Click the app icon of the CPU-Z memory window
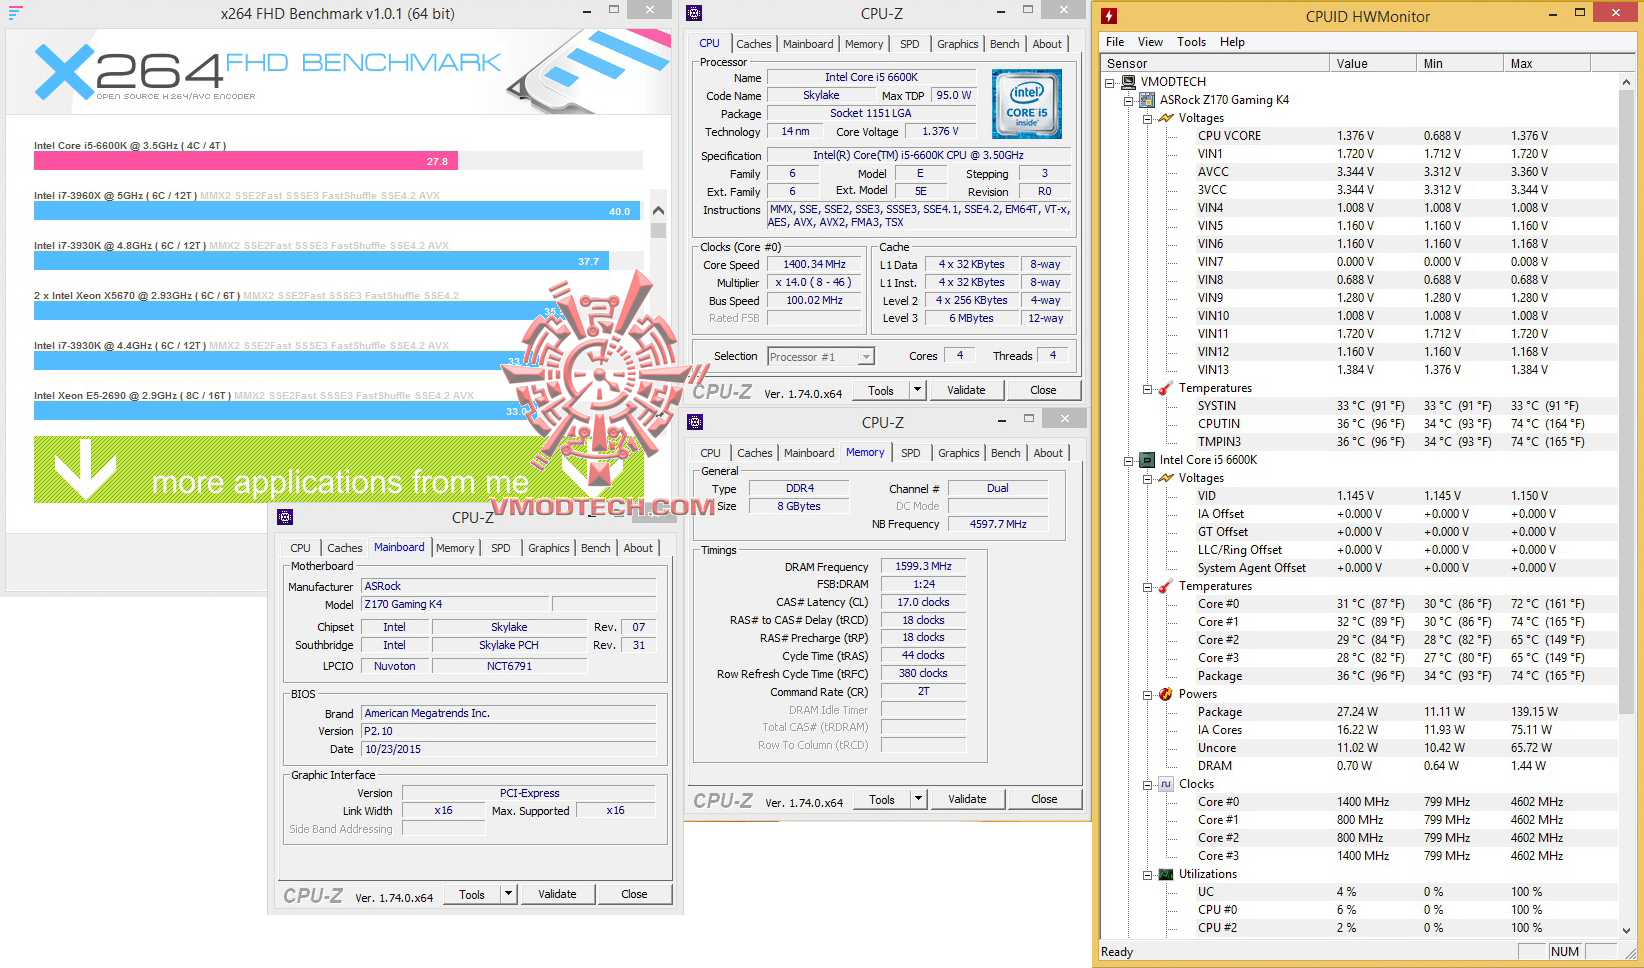Viewport: 1644px width, 968px height. (695, 422)
